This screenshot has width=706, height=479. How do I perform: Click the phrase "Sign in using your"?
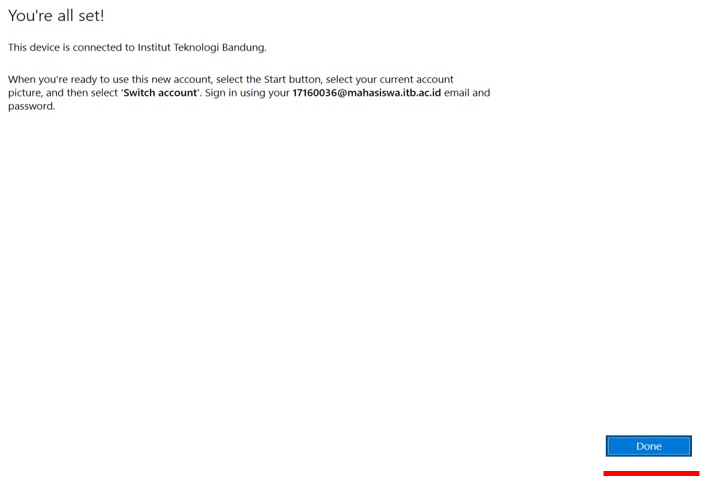click(x=247, y=93)
